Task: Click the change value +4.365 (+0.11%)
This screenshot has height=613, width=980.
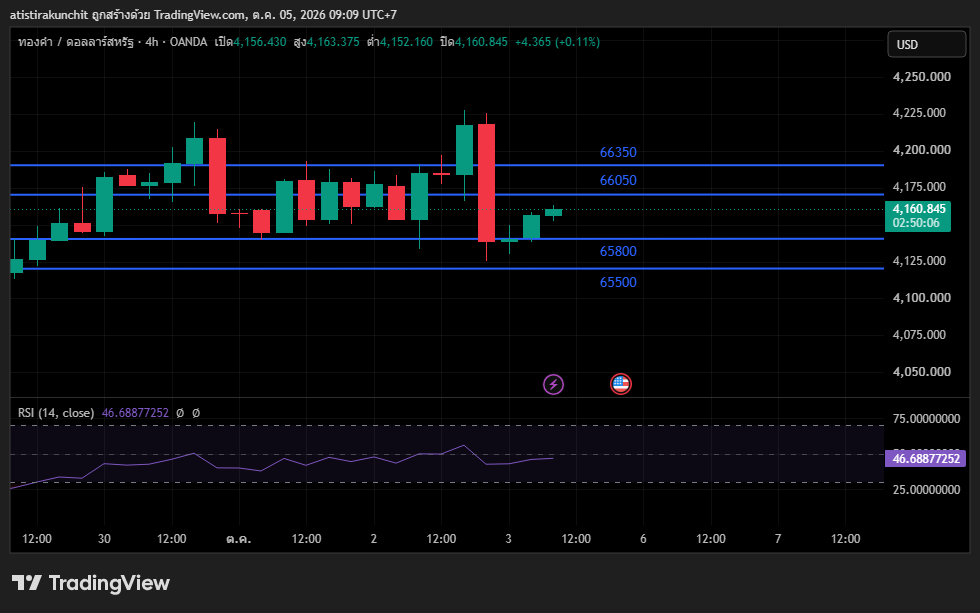Action: point(558,42)
